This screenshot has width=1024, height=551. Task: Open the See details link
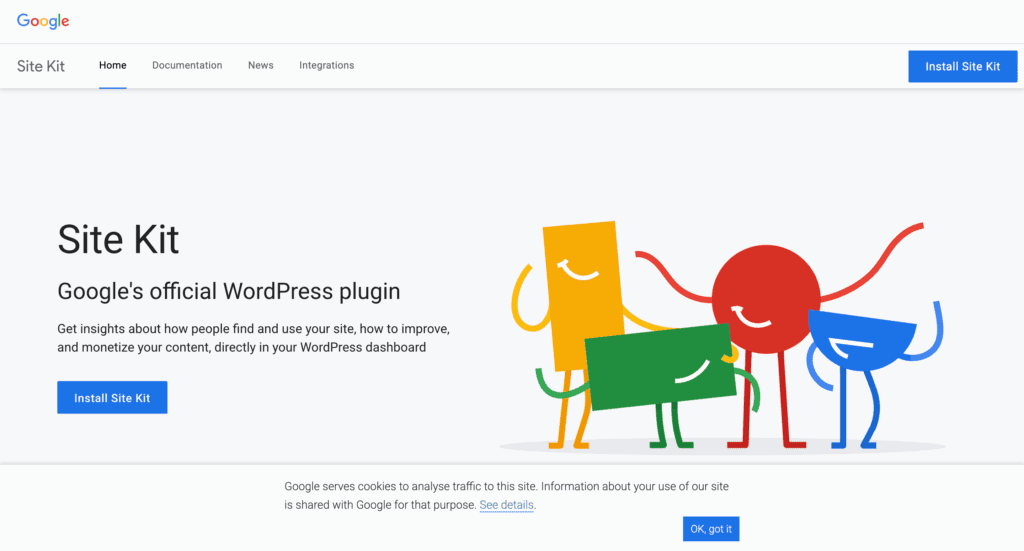coord(506,505)
